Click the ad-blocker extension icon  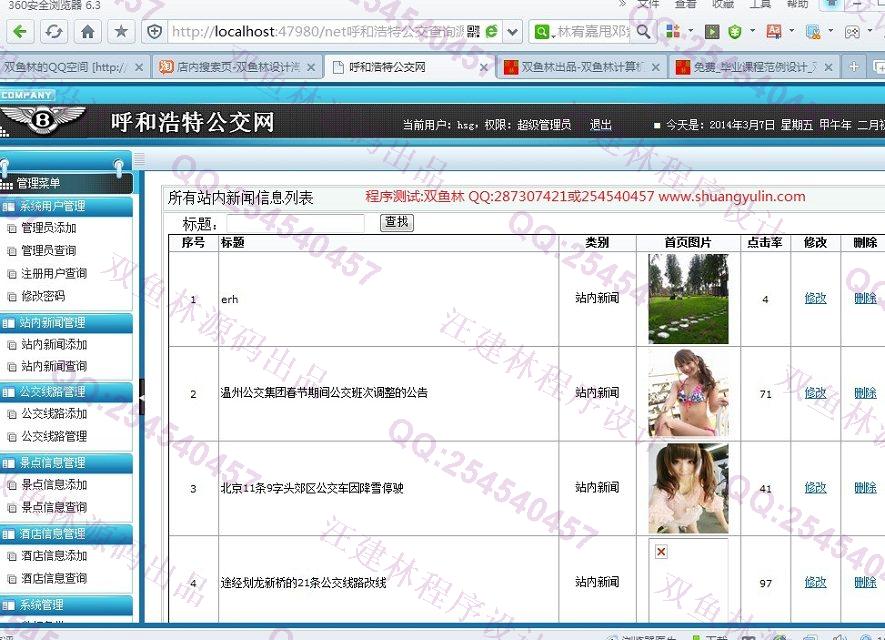coord(813,32)
